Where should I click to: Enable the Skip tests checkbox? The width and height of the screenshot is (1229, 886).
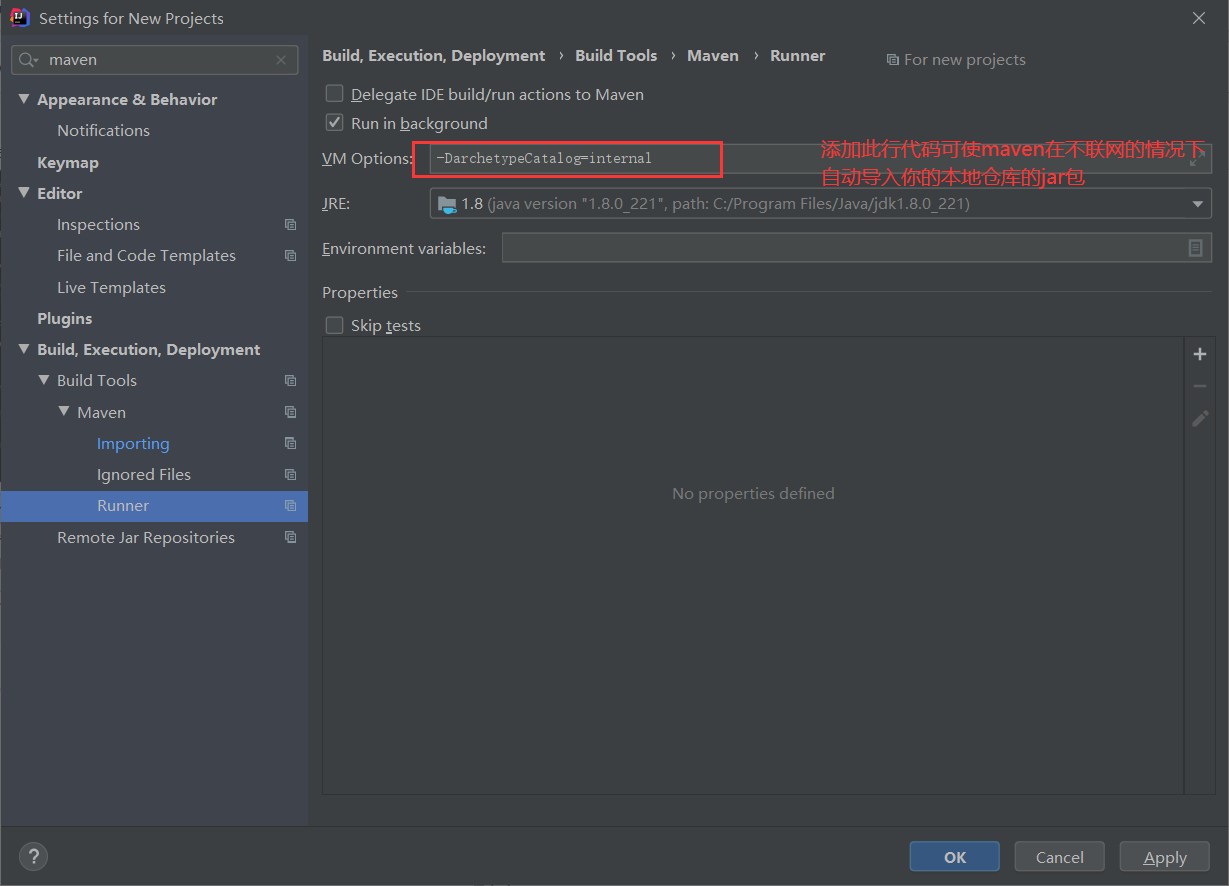click(335, 325)
